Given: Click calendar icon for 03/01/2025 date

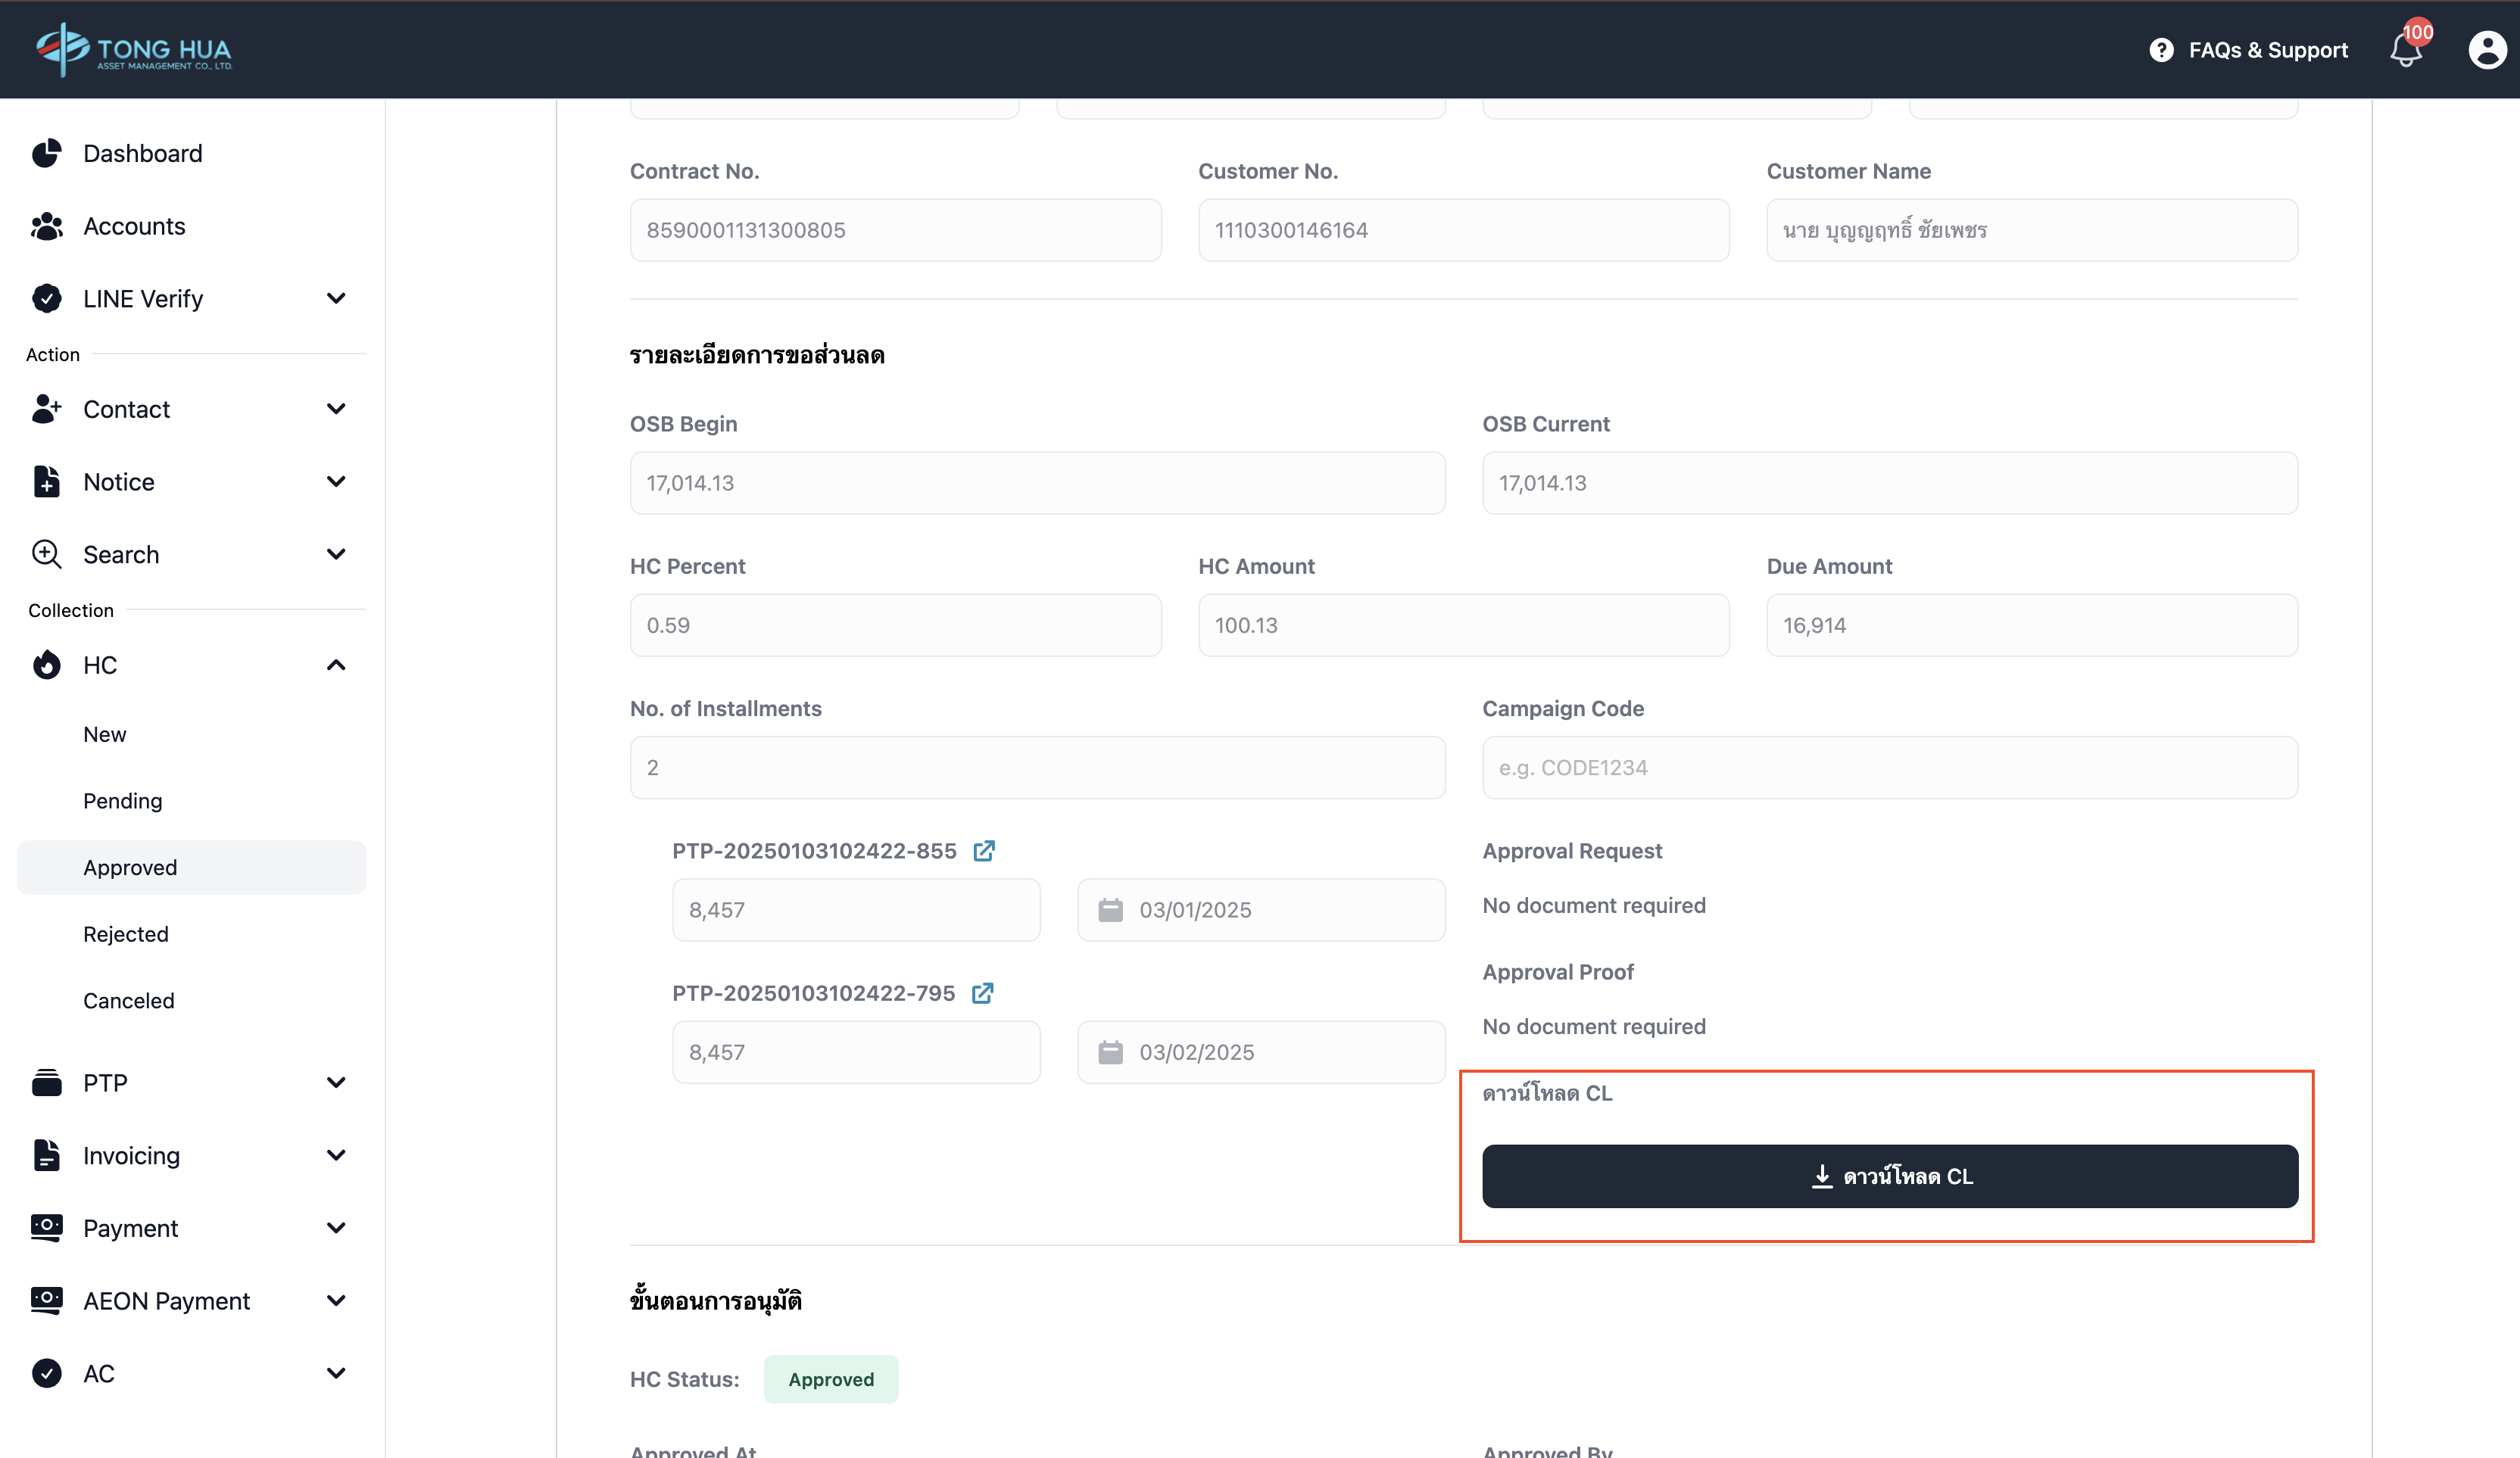Looking at the screenshot, I should coord(1110,910).
